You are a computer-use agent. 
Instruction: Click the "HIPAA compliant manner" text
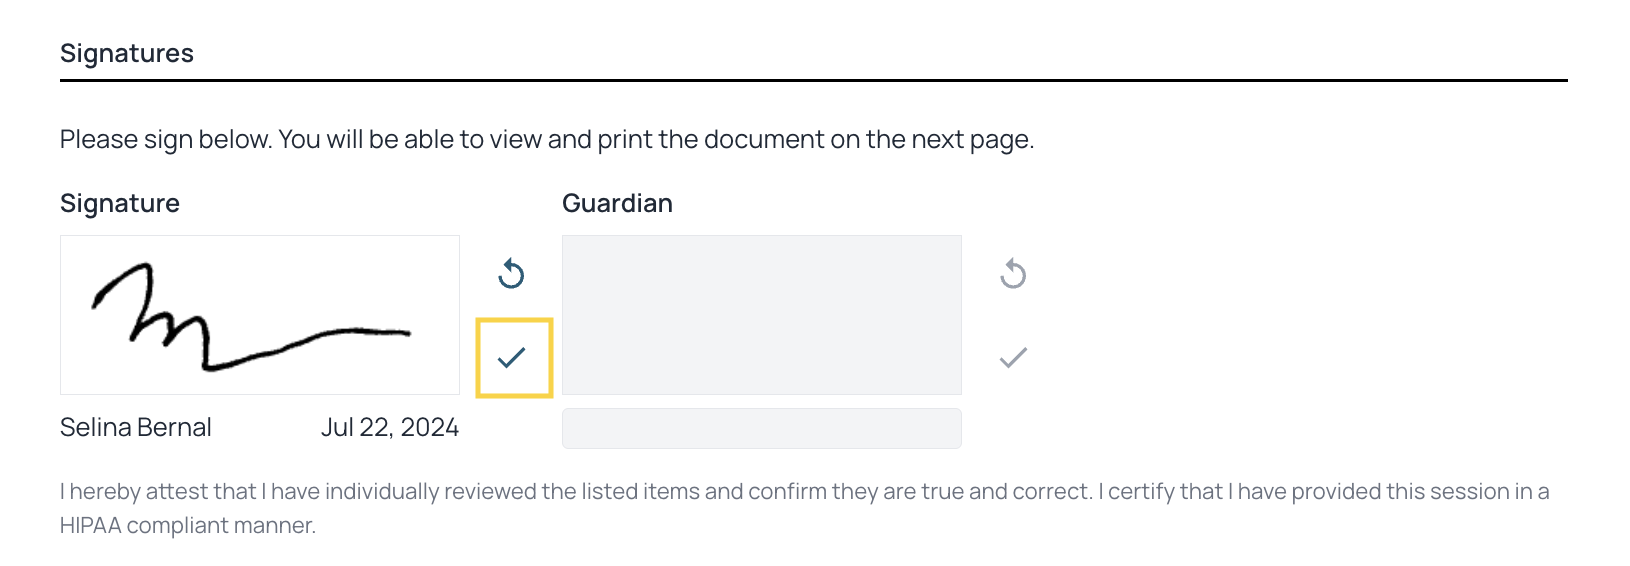coord(187,525)
